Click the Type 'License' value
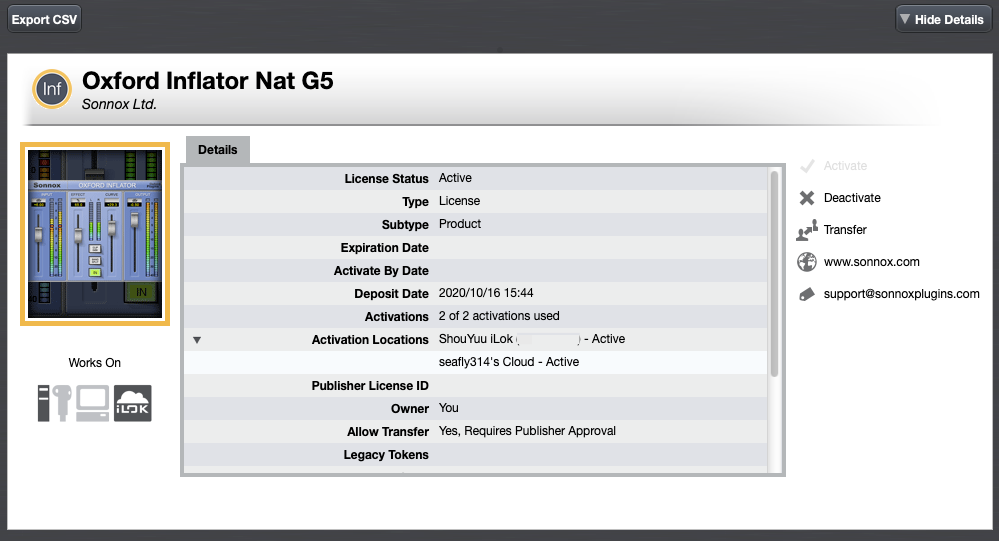The height and width of the screenshot is (541, 999). (459, 201)
